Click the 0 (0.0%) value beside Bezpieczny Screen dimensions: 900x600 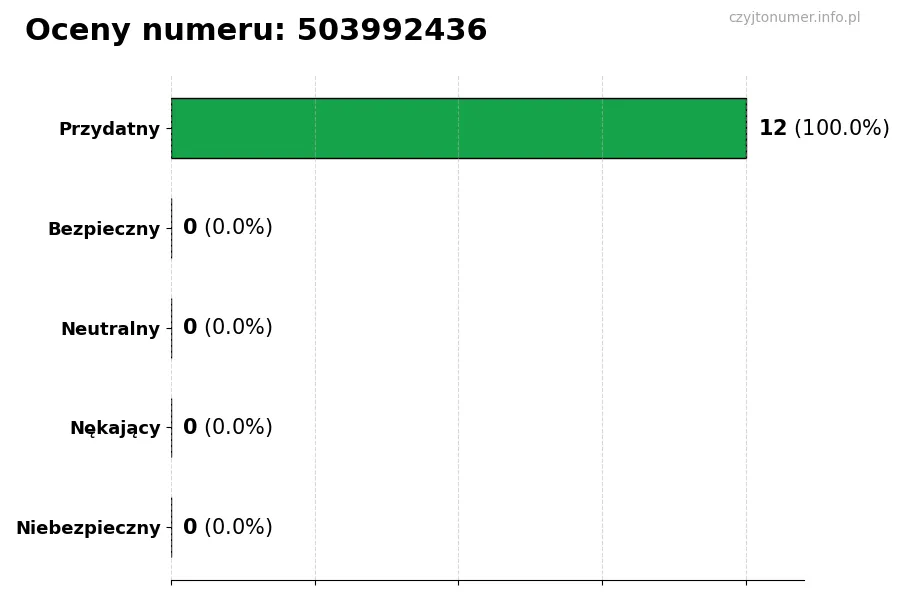(x=228, y=228)
